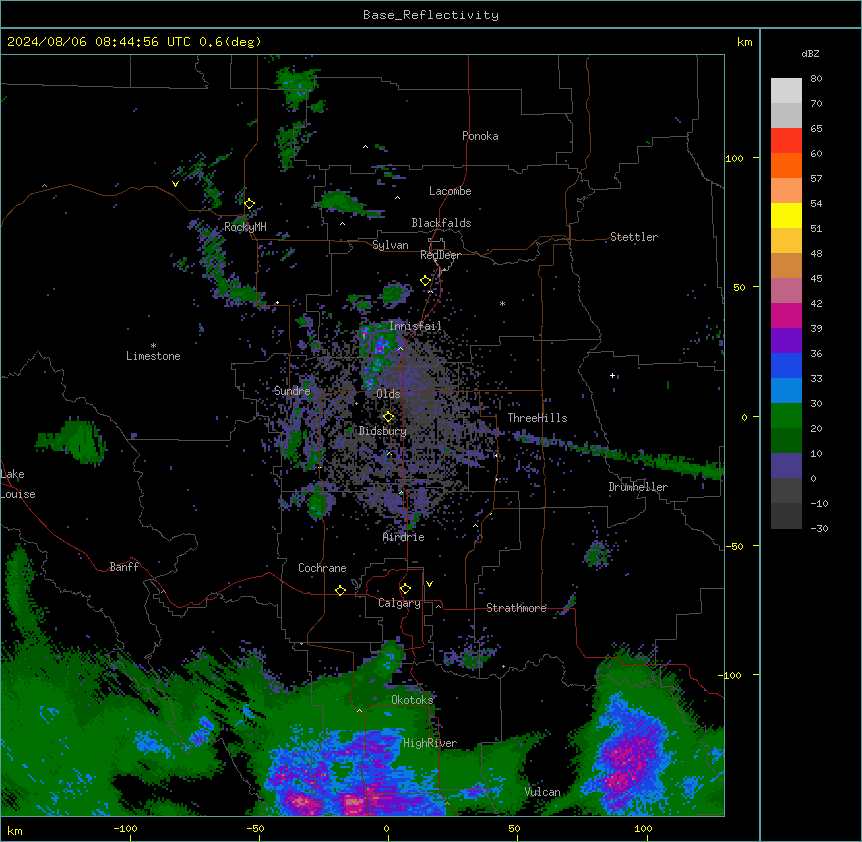The width and height of the screenshot is (862, 842).
Task: Select the Airdrie label
Action: [x=404, y=537]
